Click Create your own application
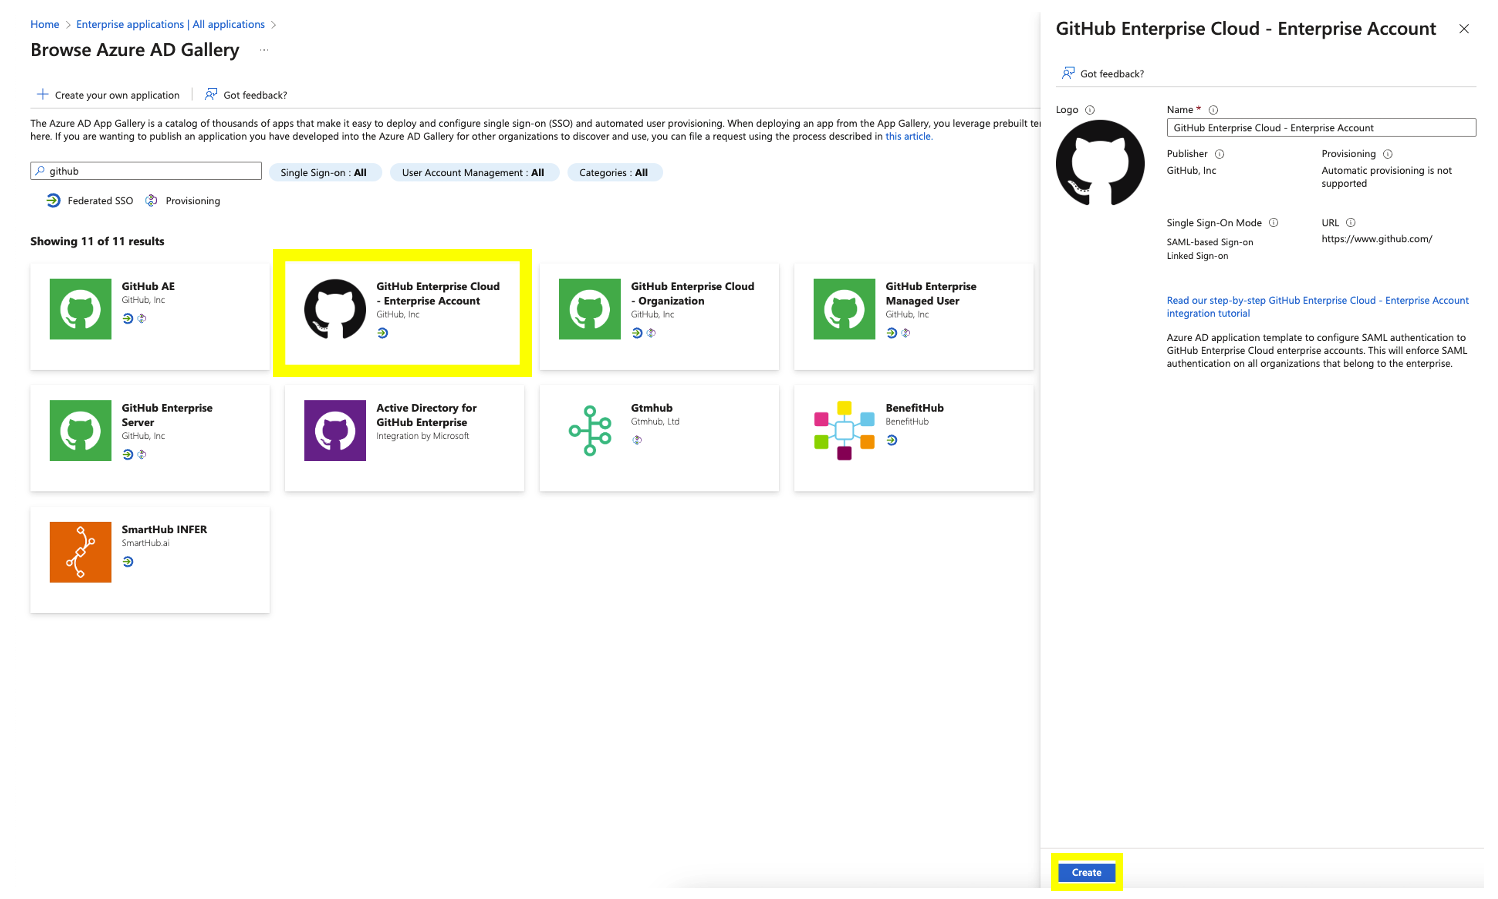1498x899 pixels. (x=109, y=95)
